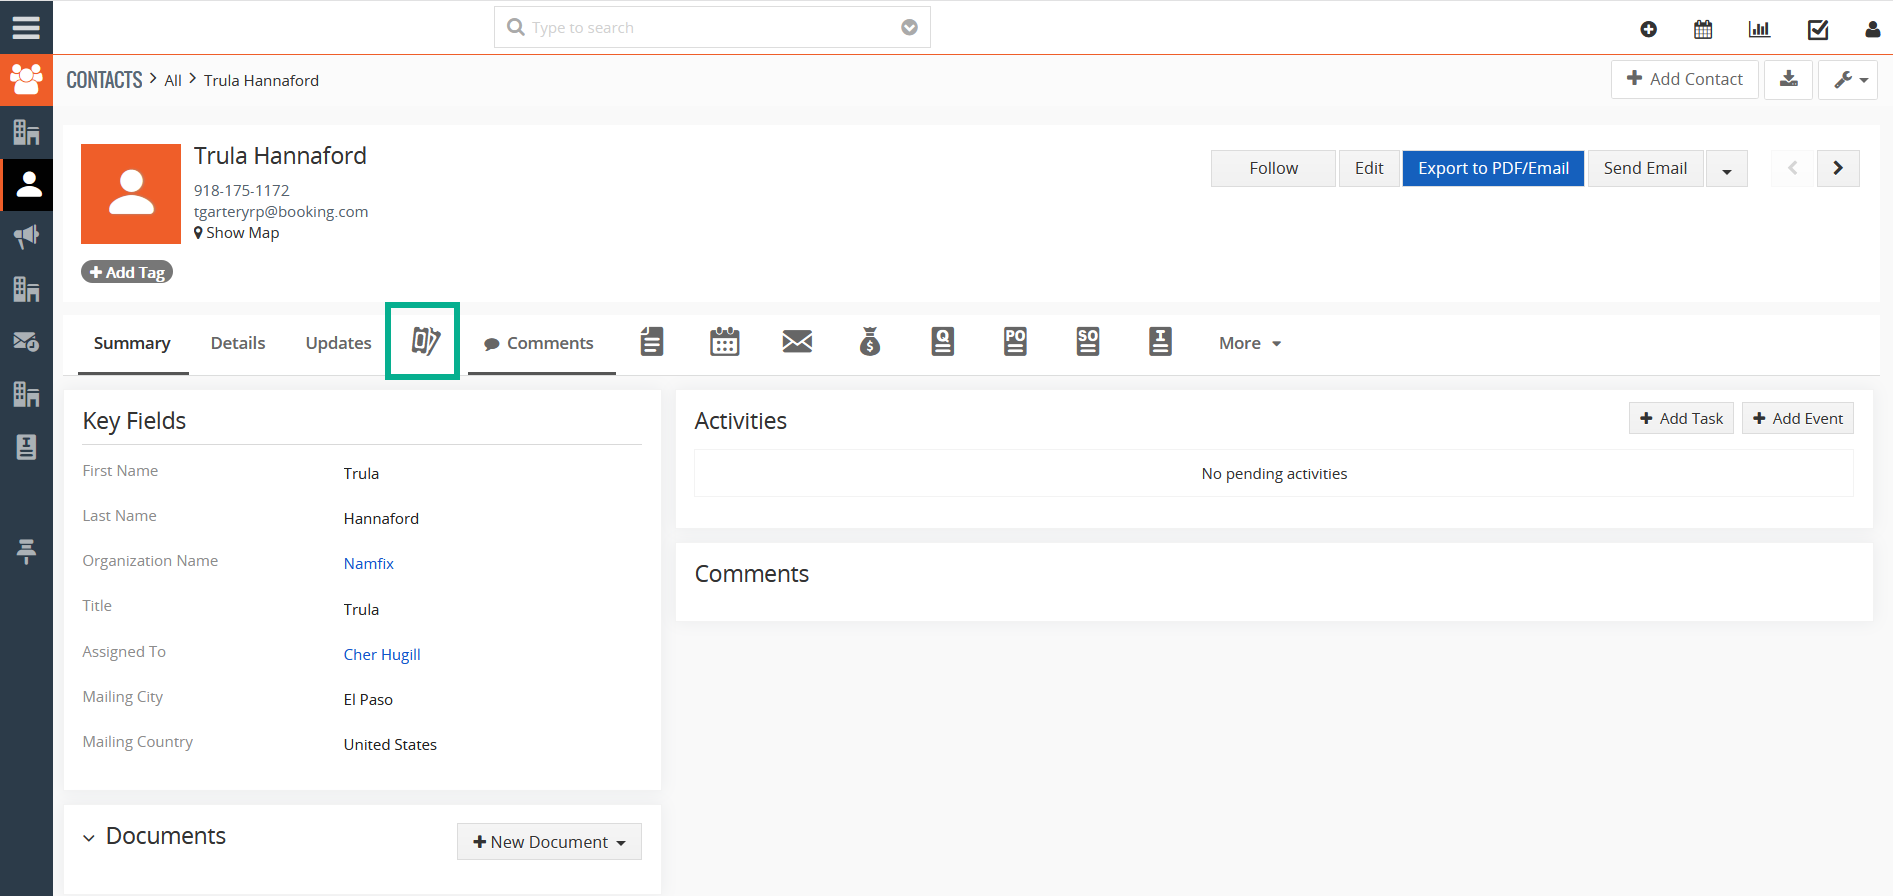Image resolution: width=1893 pixels, height=896 pixels.
Task: Open the Sales Order 'SO' icon tab
Action: tap(1088, 342)
